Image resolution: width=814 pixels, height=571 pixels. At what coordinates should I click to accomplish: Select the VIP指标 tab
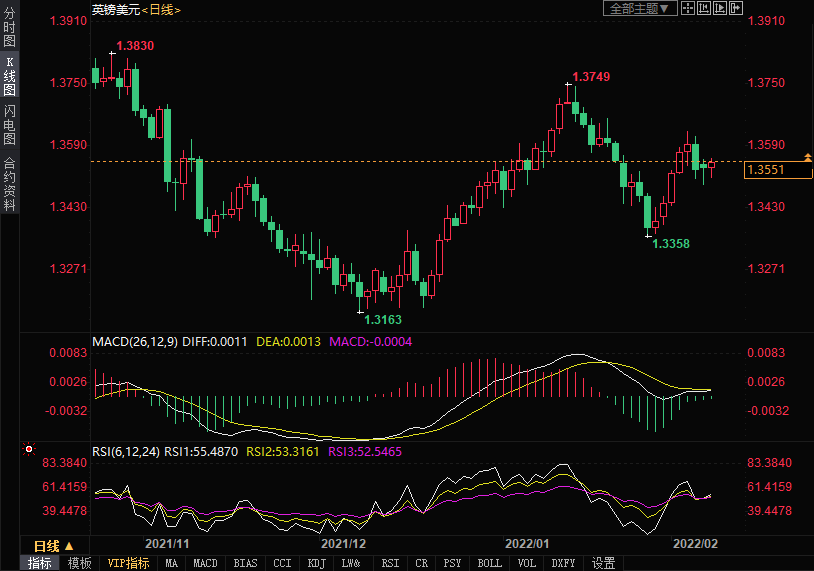128,563
